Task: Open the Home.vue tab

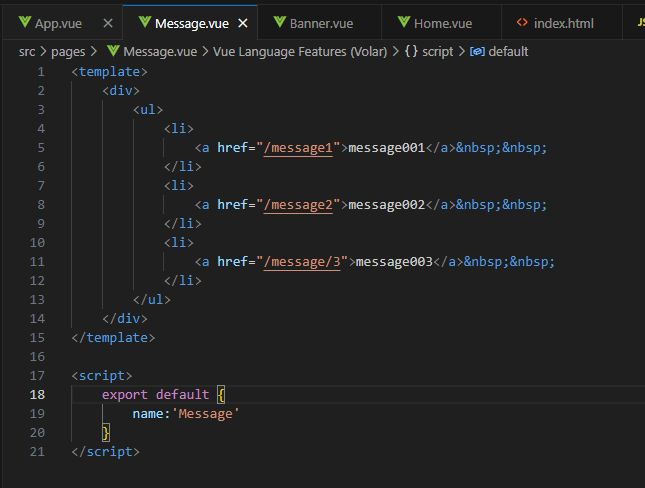Action: pyautogui.click(x=442, y=23)
